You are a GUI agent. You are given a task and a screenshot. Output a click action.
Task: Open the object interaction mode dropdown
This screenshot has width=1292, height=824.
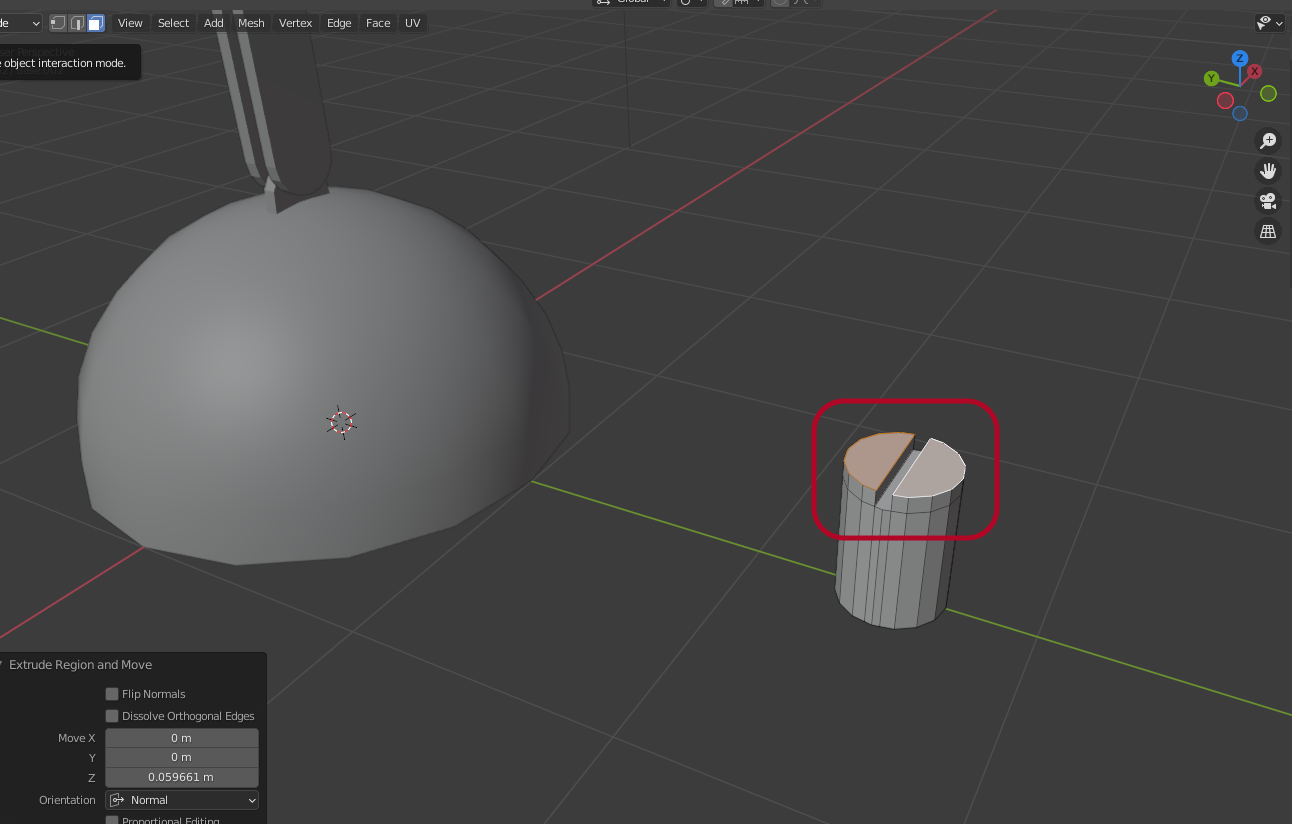click(21, 23)
